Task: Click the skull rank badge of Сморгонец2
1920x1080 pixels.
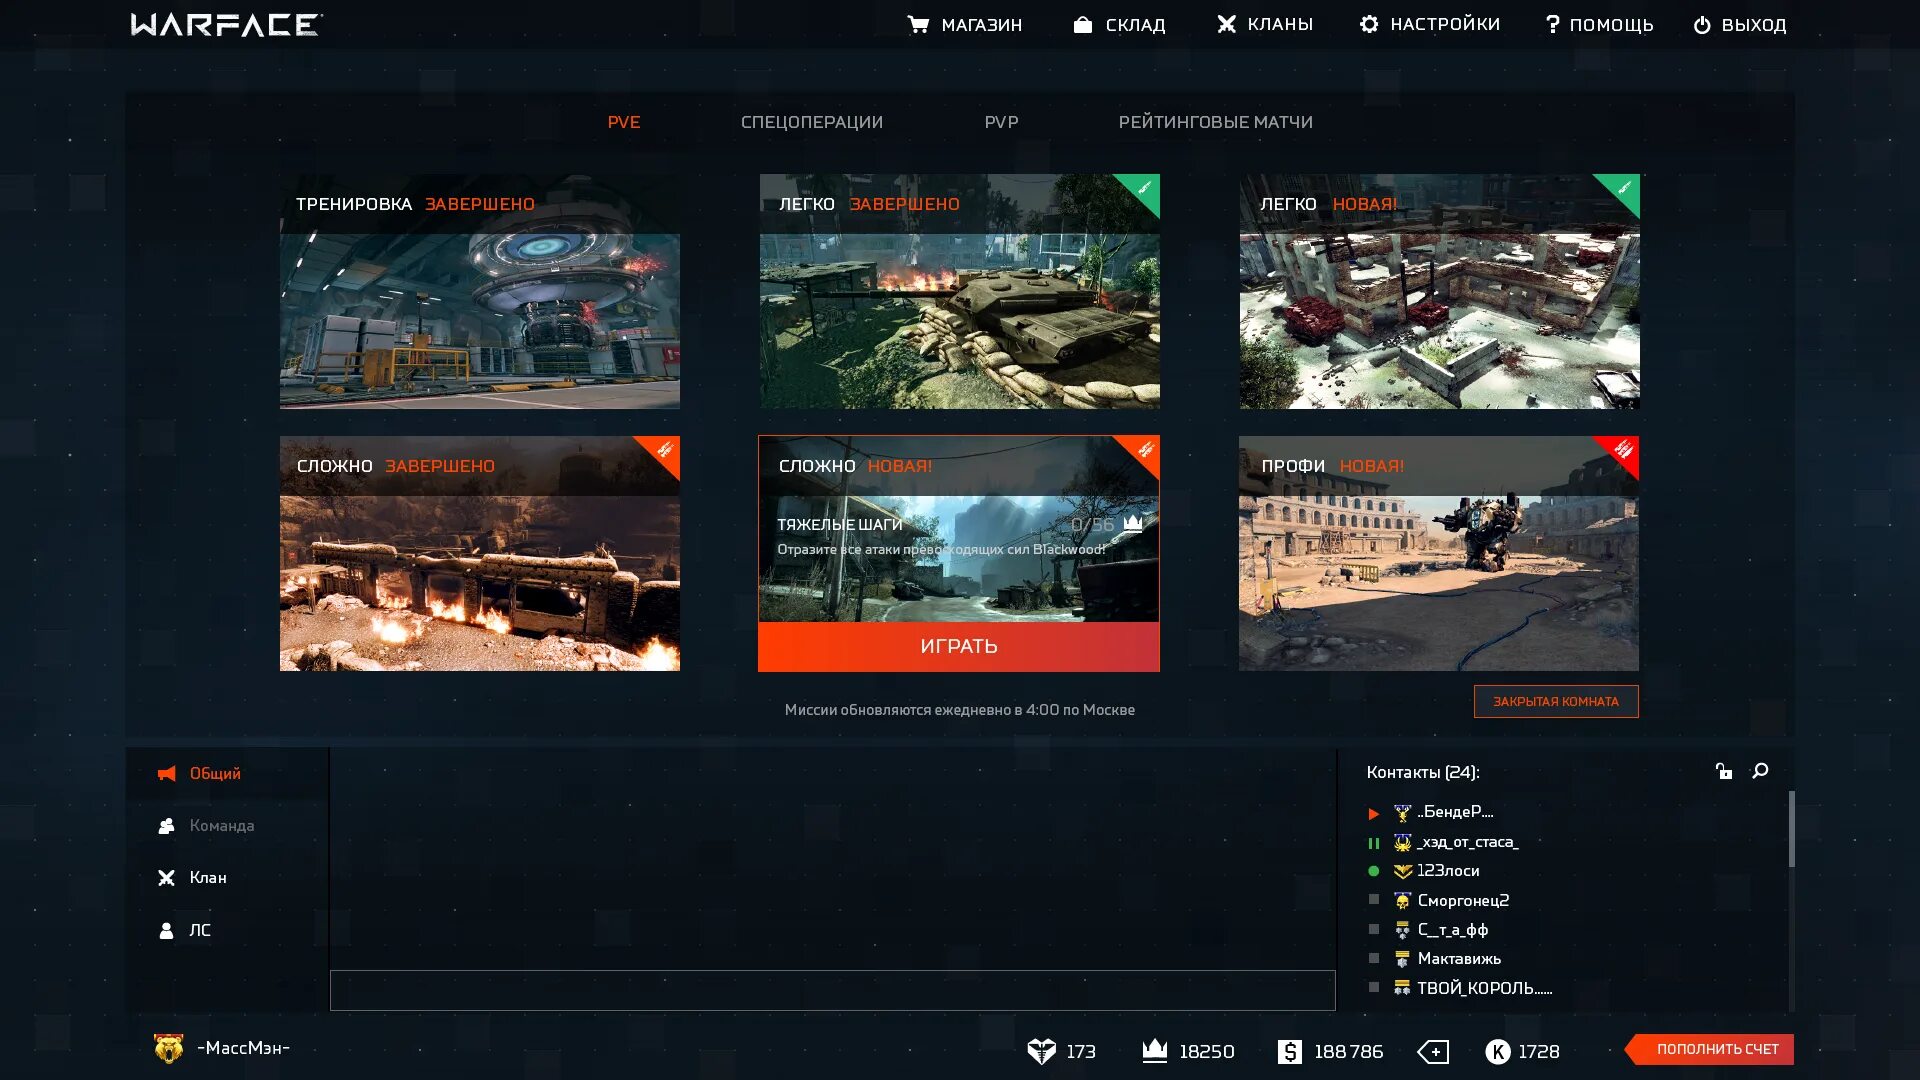Action: tap(1402, 901)
